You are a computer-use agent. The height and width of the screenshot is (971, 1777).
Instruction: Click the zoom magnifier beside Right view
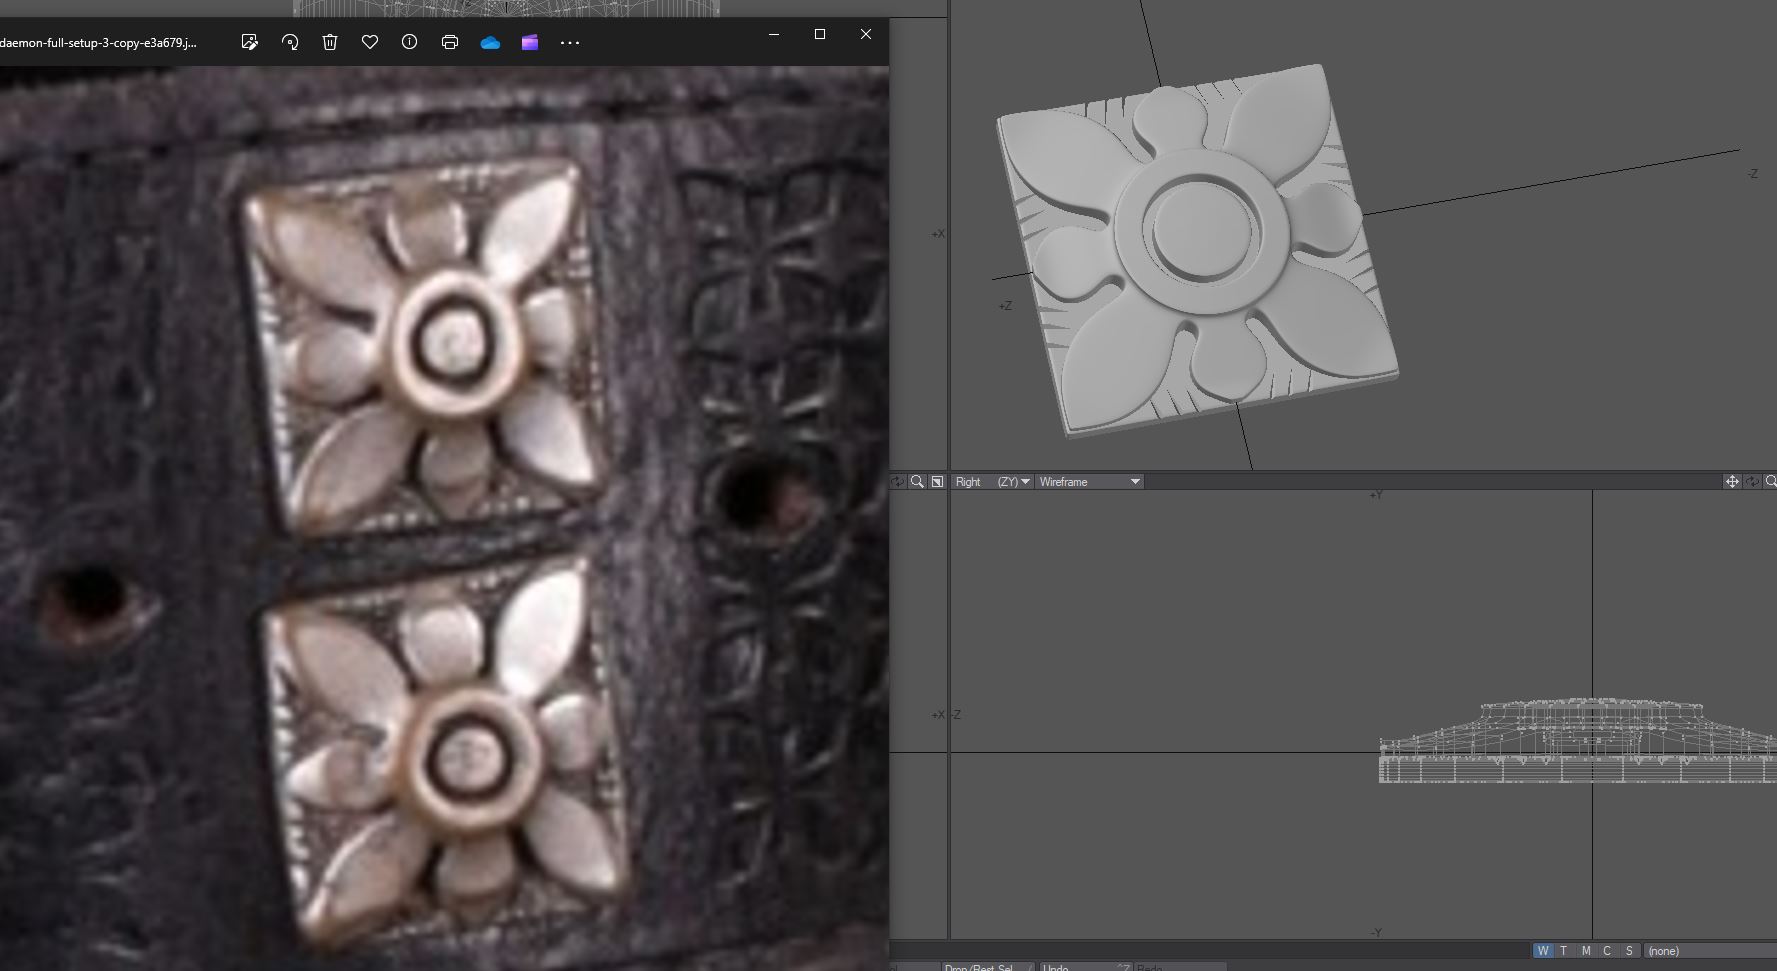coord(917,482)
